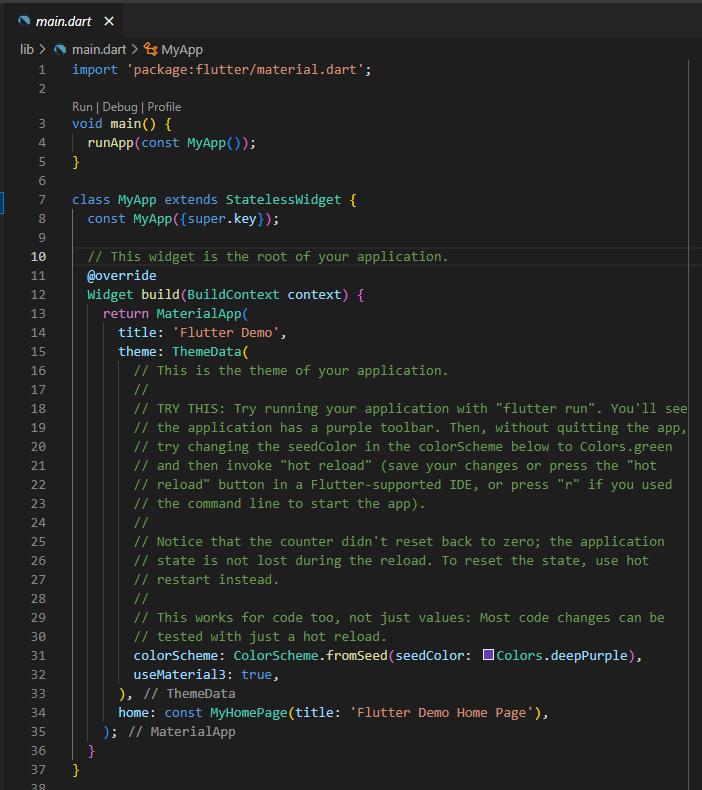Viewport: 702px width, 790px height.
Task: Click the 'Flutter Demo' title string
Action: pyautogui.click(x=226, y=333)
